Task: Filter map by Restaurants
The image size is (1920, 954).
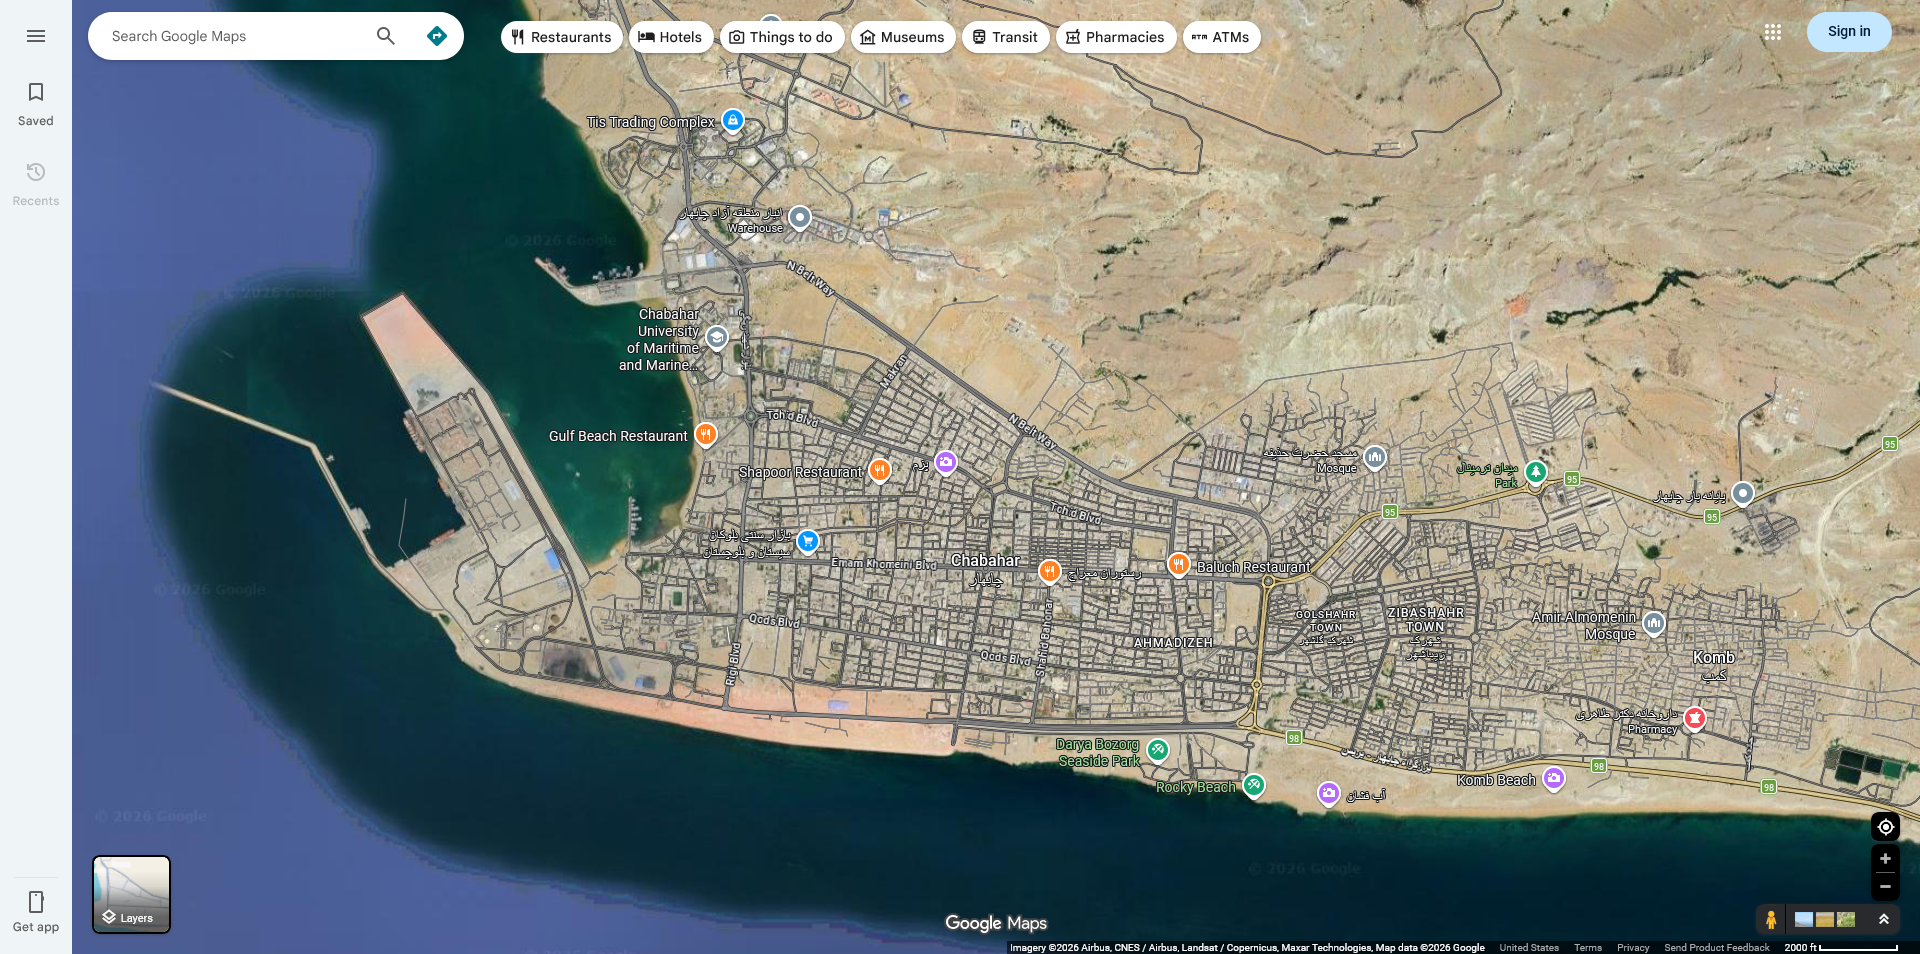Action: click(x=561, y=37)
